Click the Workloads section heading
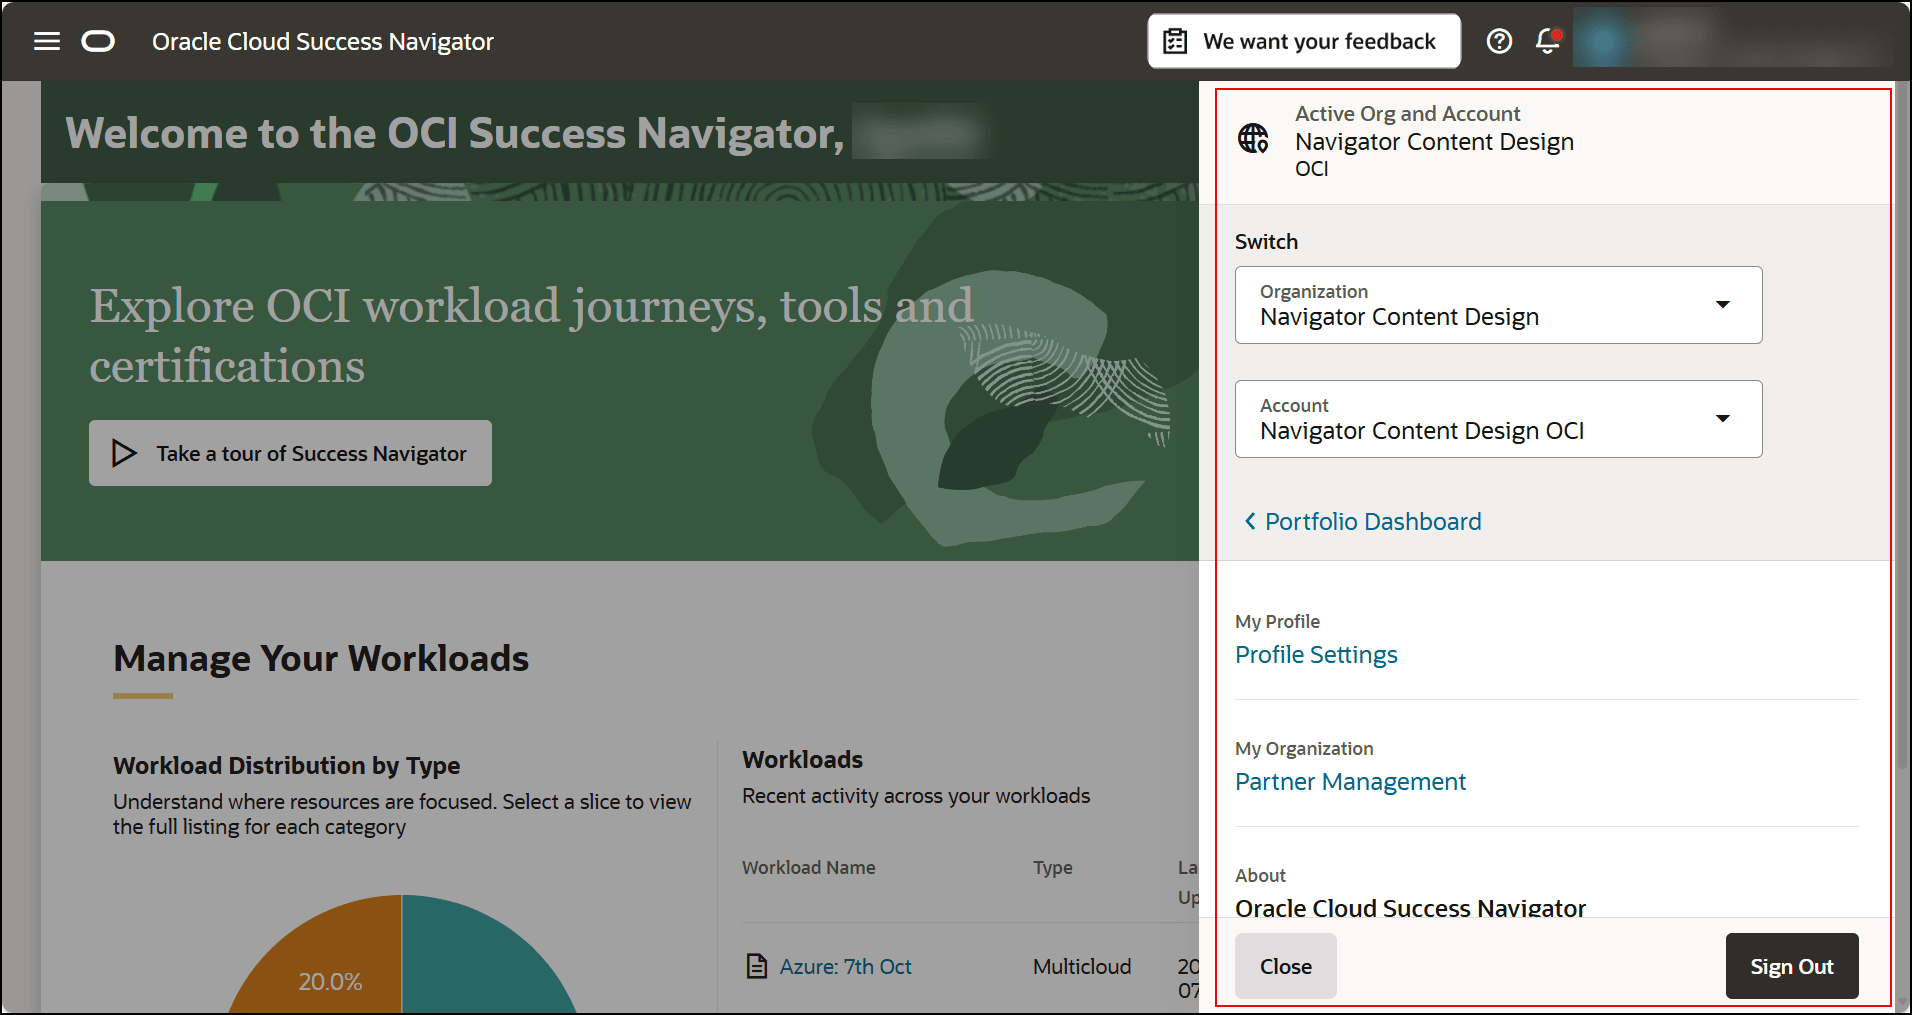 802,759
